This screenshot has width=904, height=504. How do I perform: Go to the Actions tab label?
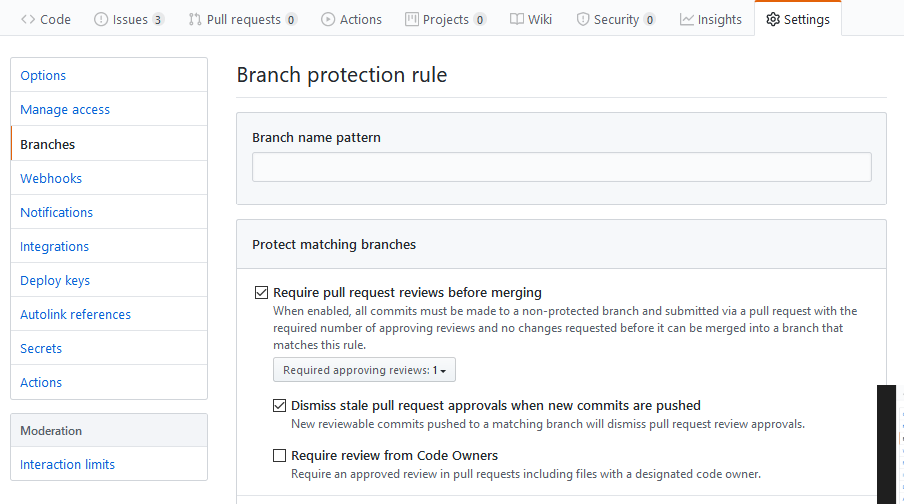click(360, 19)
